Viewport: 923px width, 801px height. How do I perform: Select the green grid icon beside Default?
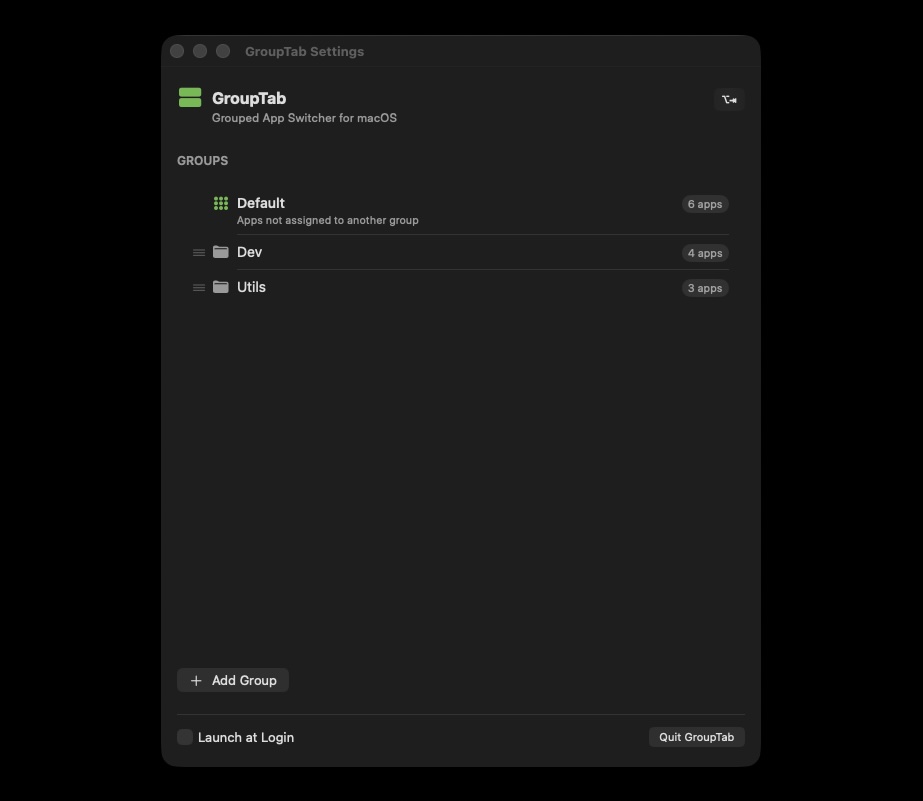[x=220, y=203]
